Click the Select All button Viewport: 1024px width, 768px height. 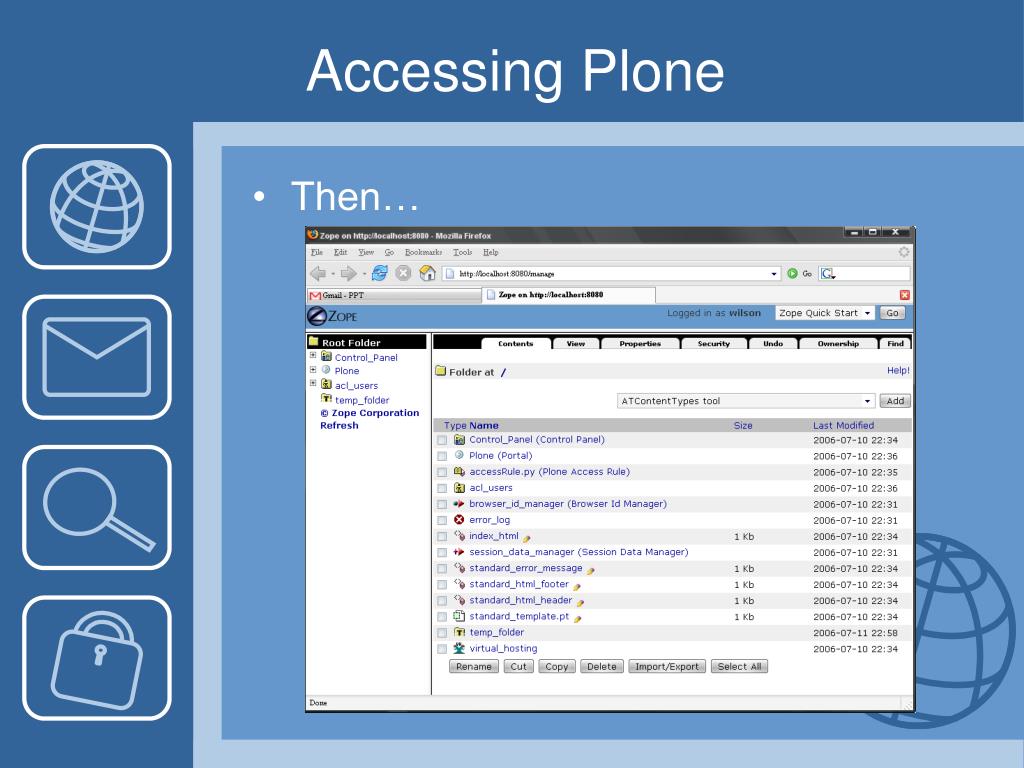739,666
